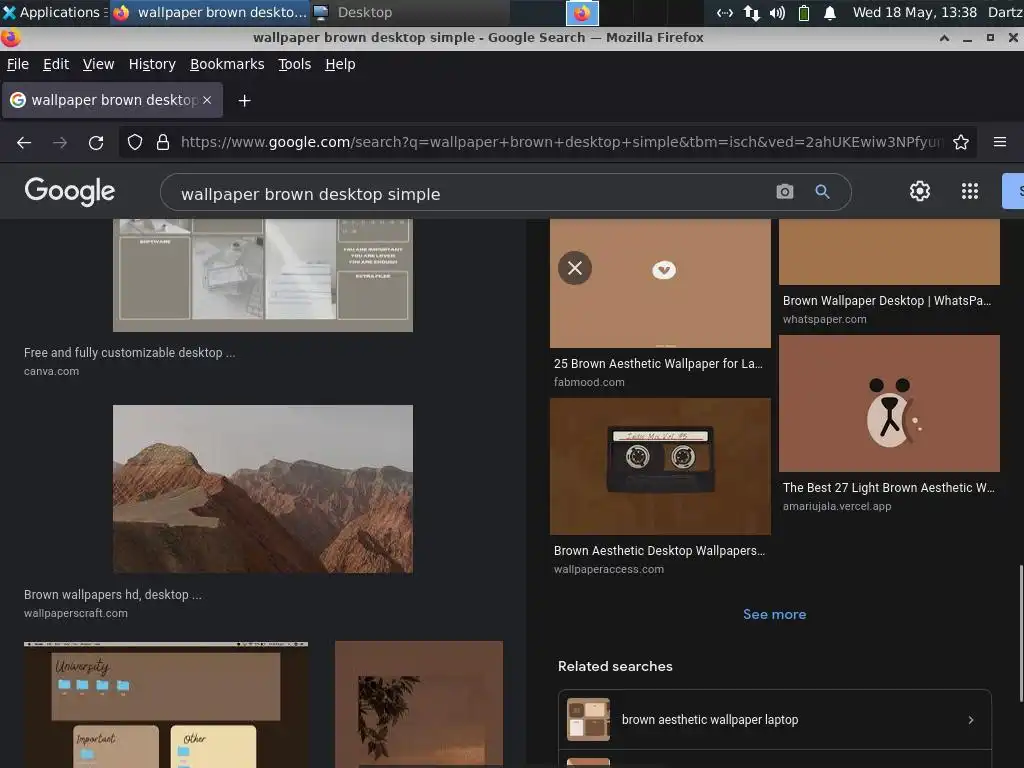Click the amariujala.vercel.app source text

point(837,506)
